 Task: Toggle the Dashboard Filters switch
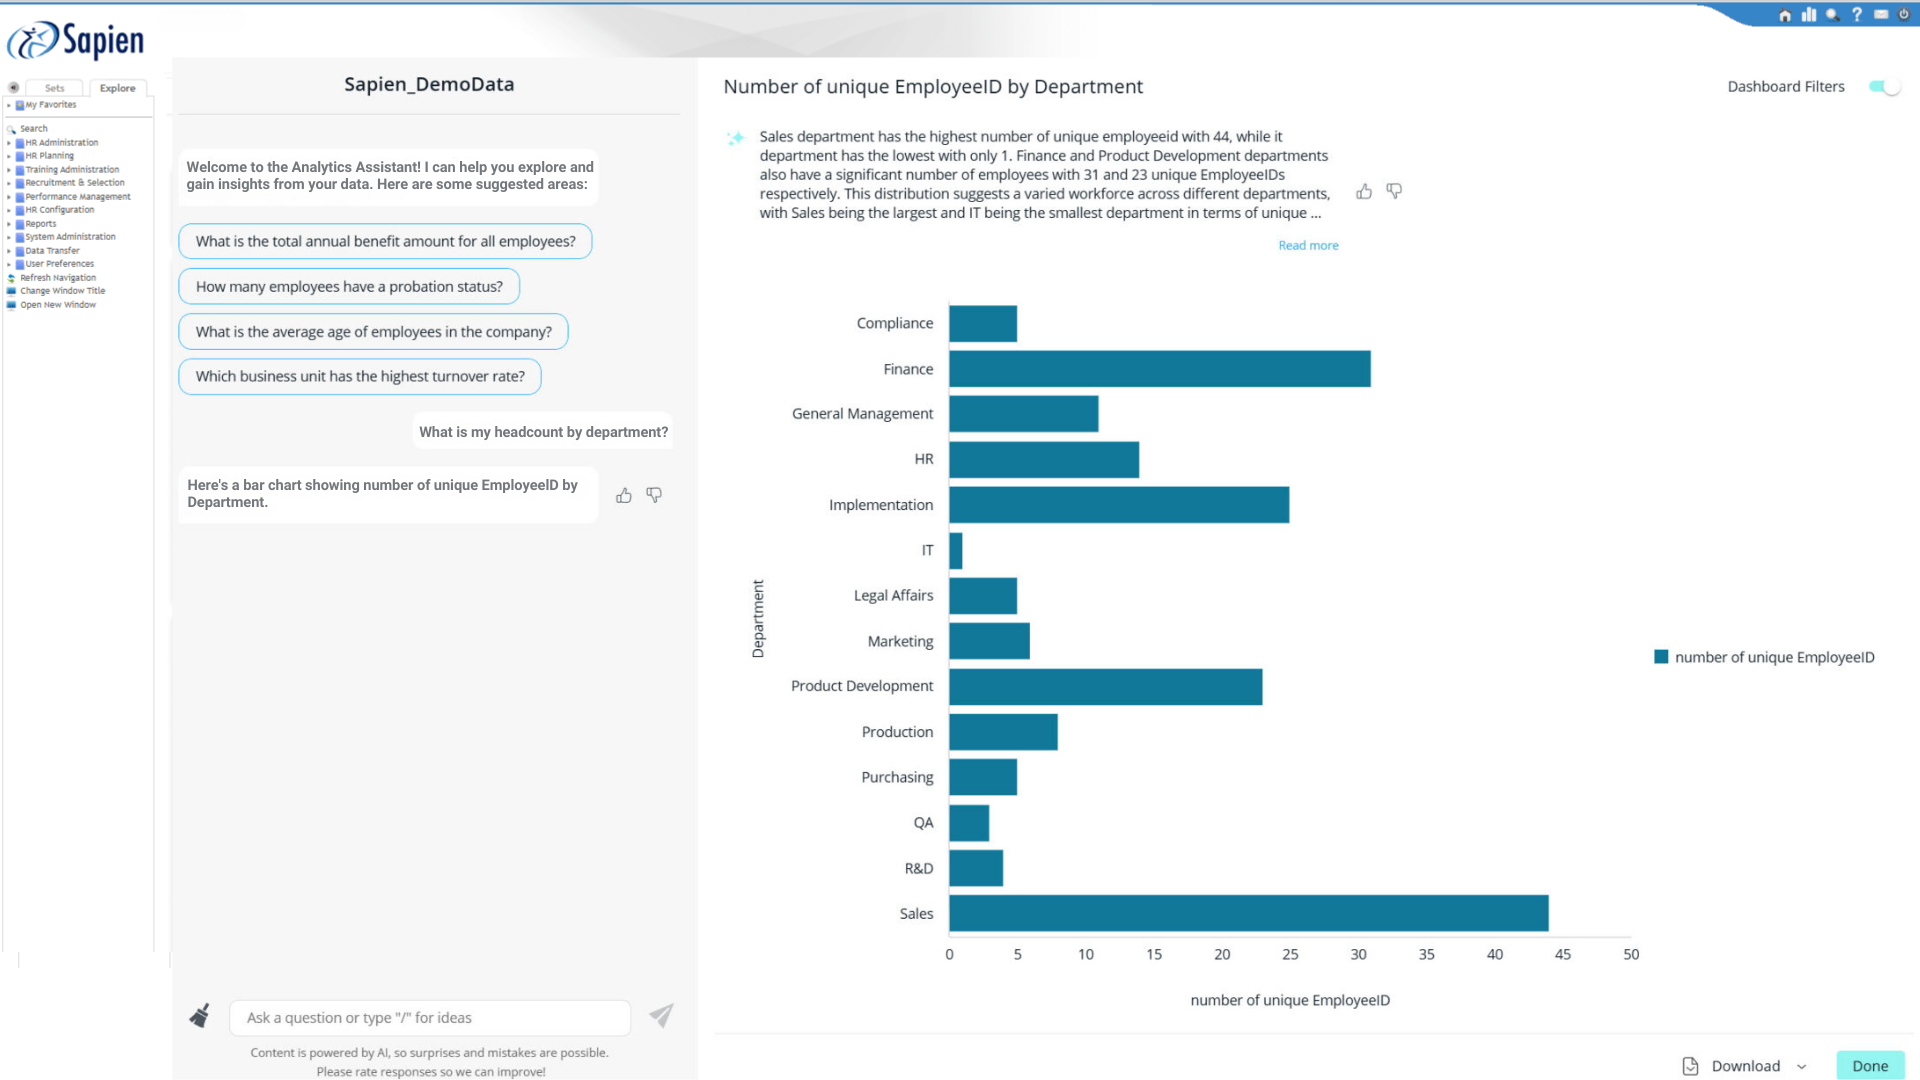pos(1884,87)
